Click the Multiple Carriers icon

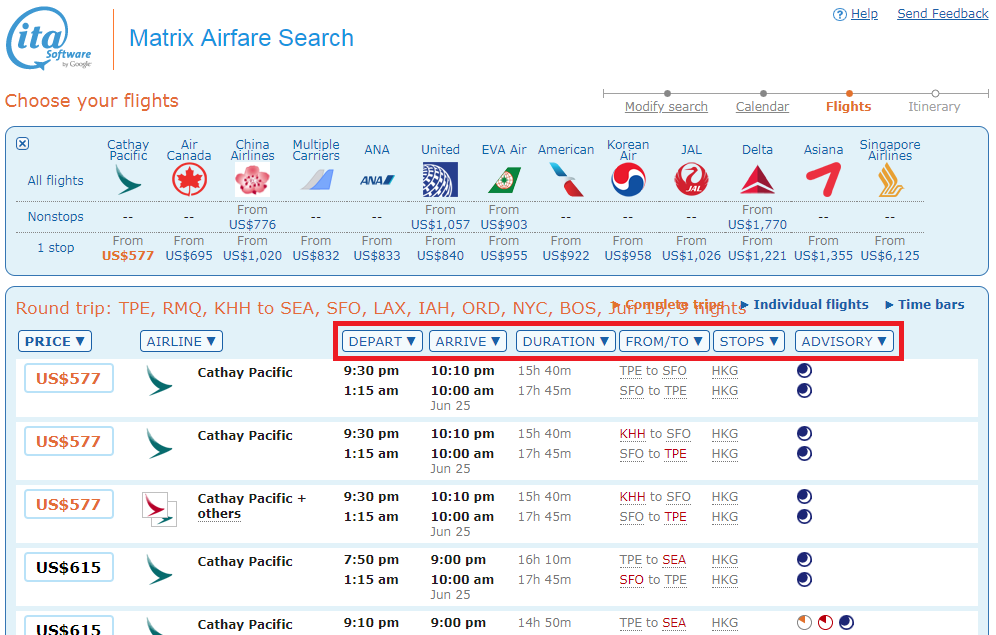[317, 180]
